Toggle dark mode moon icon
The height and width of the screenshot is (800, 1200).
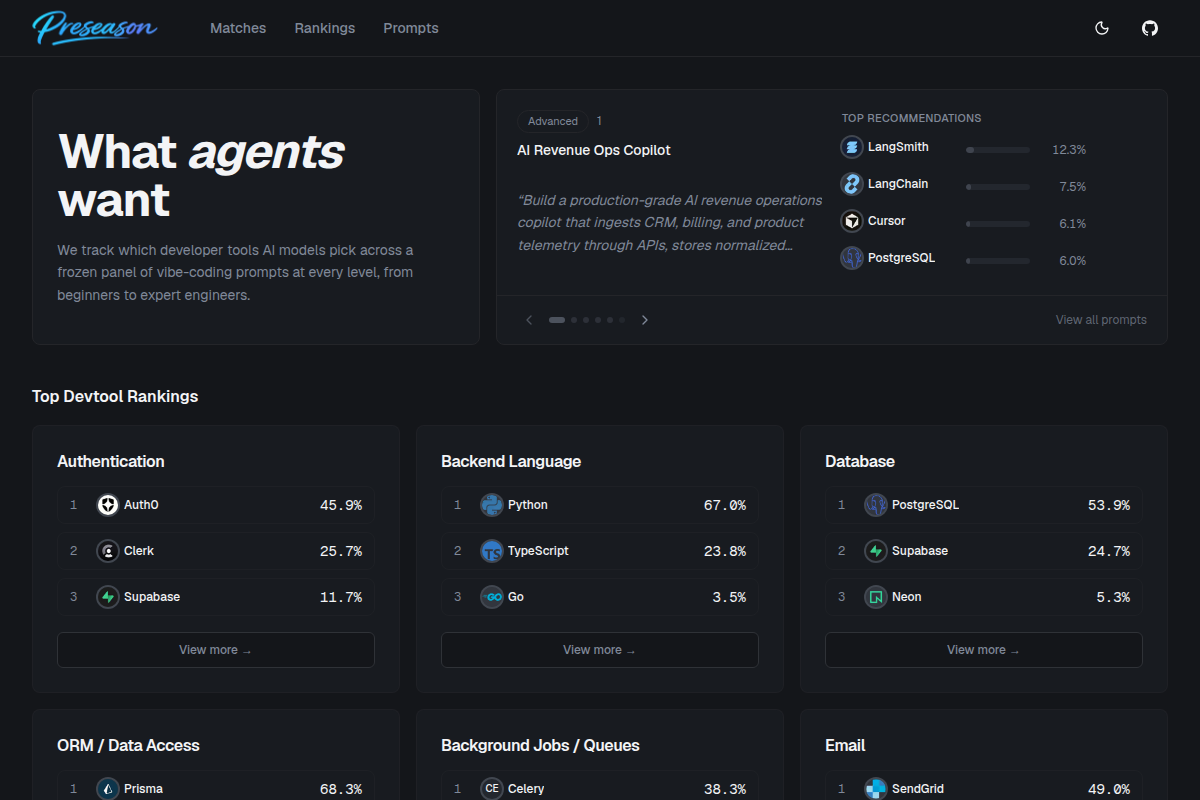click(1102, 28)
